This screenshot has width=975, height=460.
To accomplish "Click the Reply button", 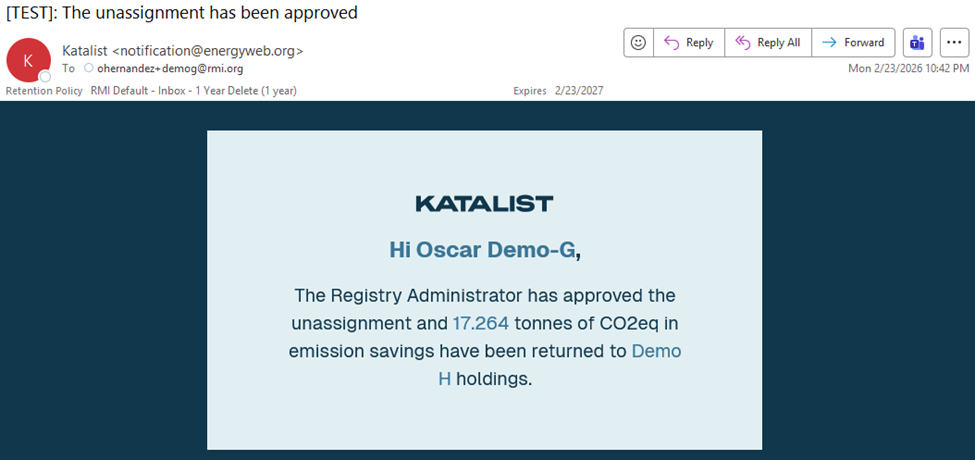I will (x=688, y=42).
